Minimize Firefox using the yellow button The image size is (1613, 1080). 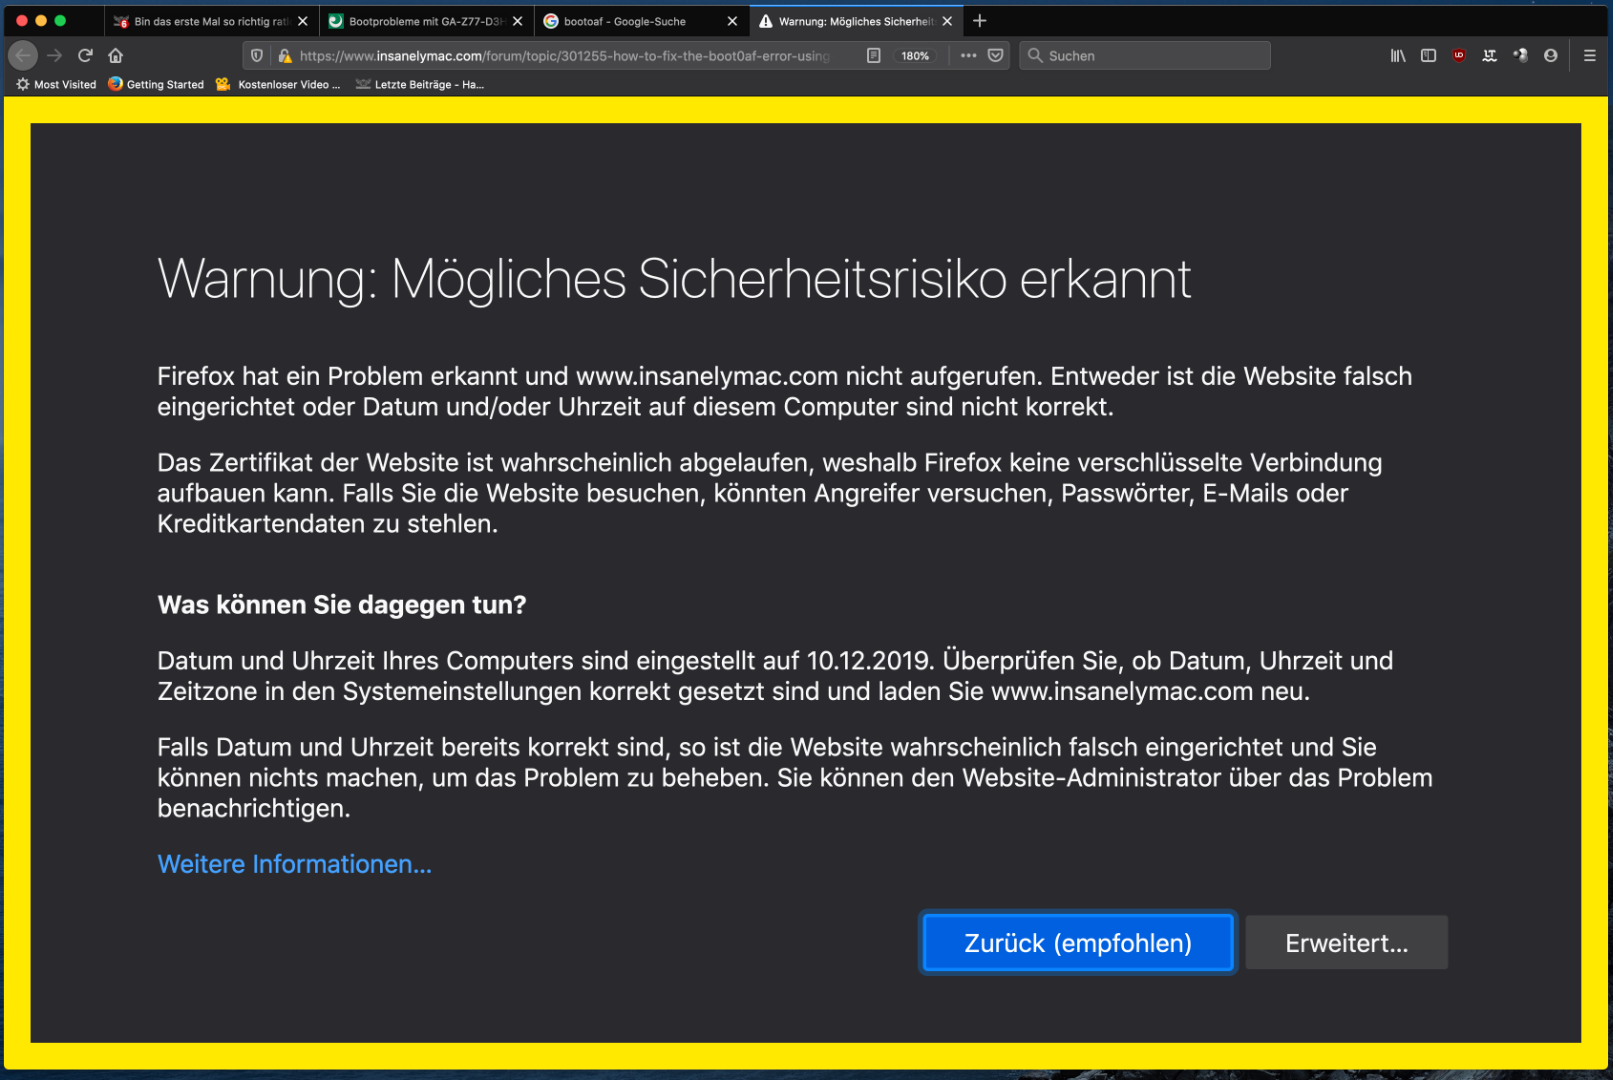pyautogui.click(x=41, y=20)
